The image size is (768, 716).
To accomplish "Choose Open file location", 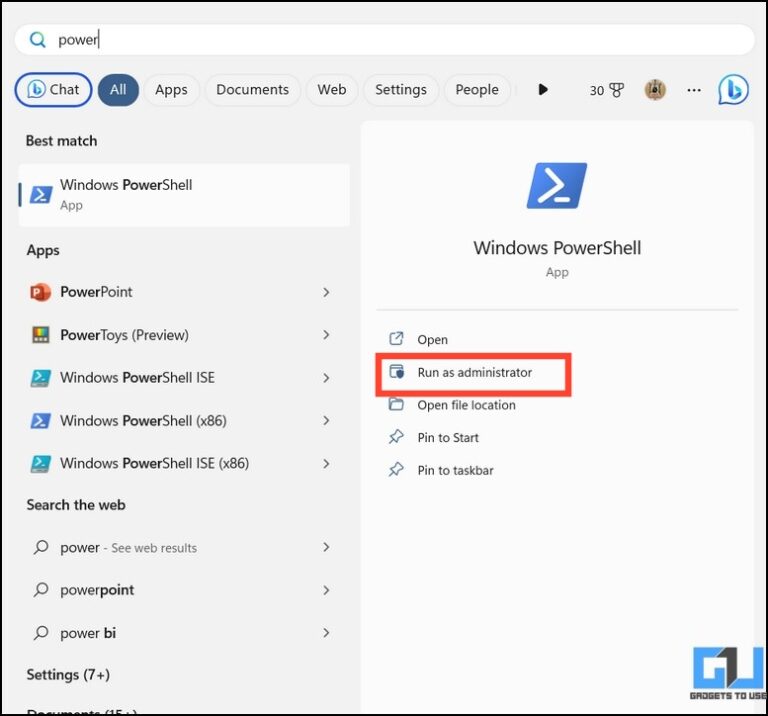I will click(466, 405).
